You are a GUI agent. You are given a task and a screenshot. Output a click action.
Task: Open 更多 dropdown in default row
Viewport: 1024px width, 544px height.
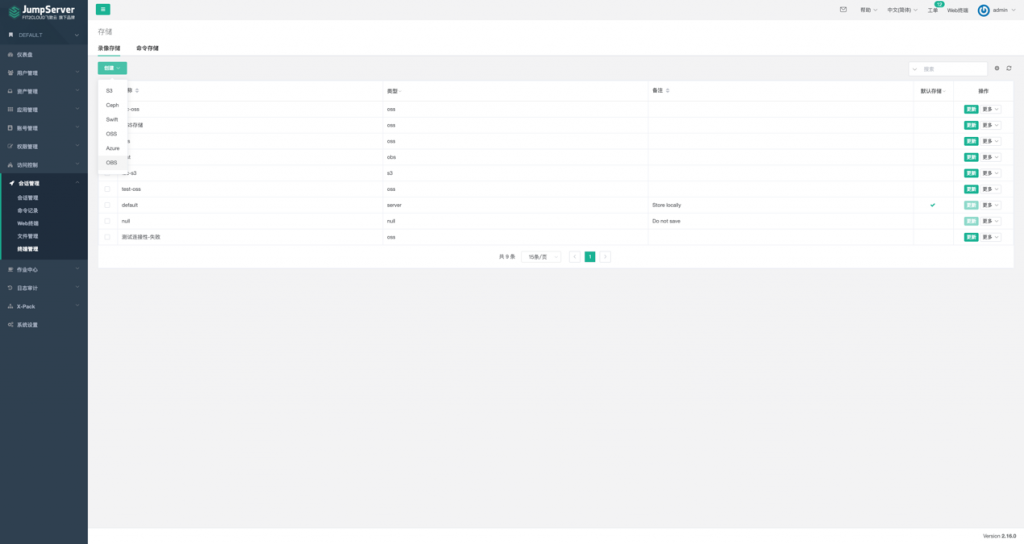coord(991,205)
